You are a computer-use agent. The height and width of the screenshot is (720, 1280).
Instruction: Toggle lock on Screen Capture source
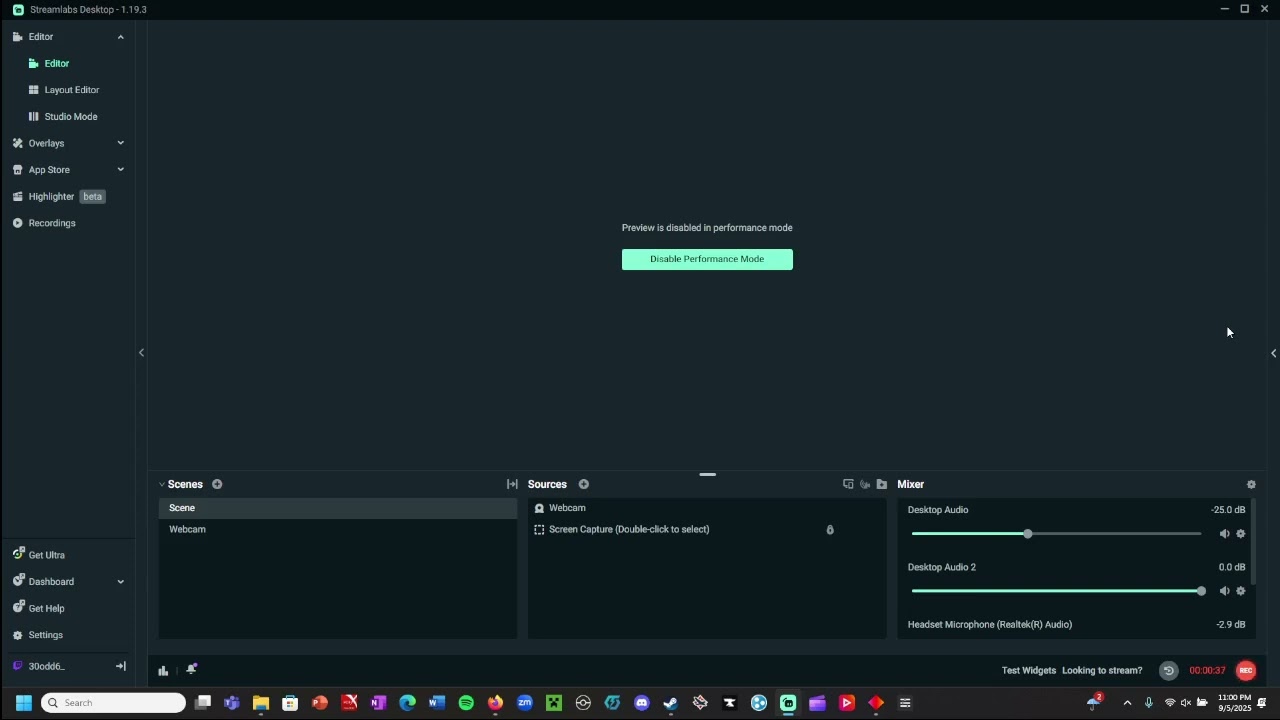[x=830, y=530]
